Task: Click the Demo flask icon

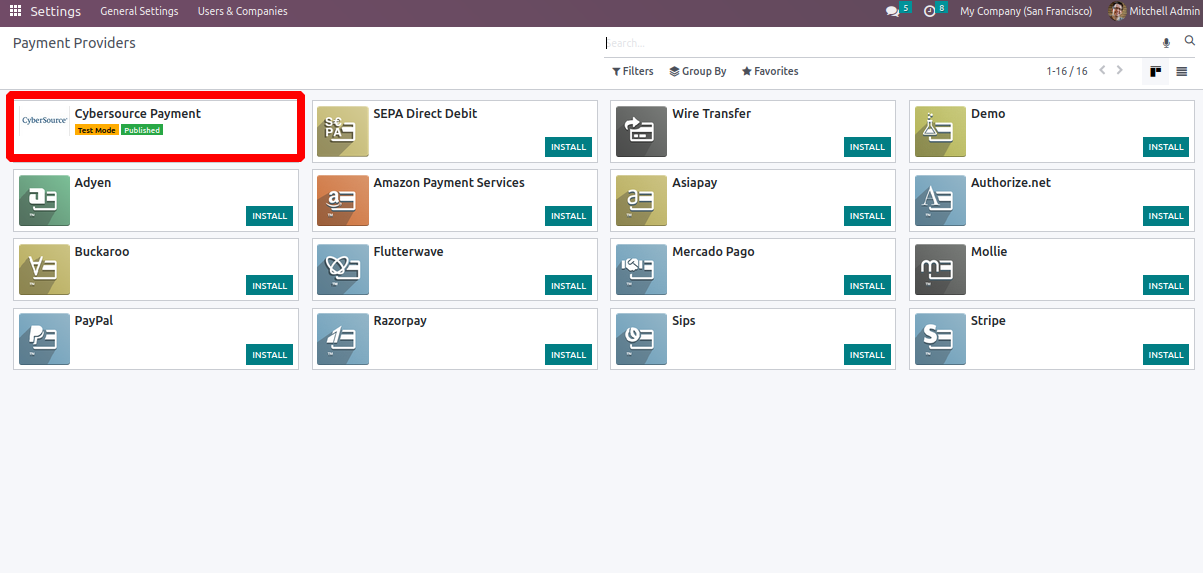Action: tap(940, 132)
